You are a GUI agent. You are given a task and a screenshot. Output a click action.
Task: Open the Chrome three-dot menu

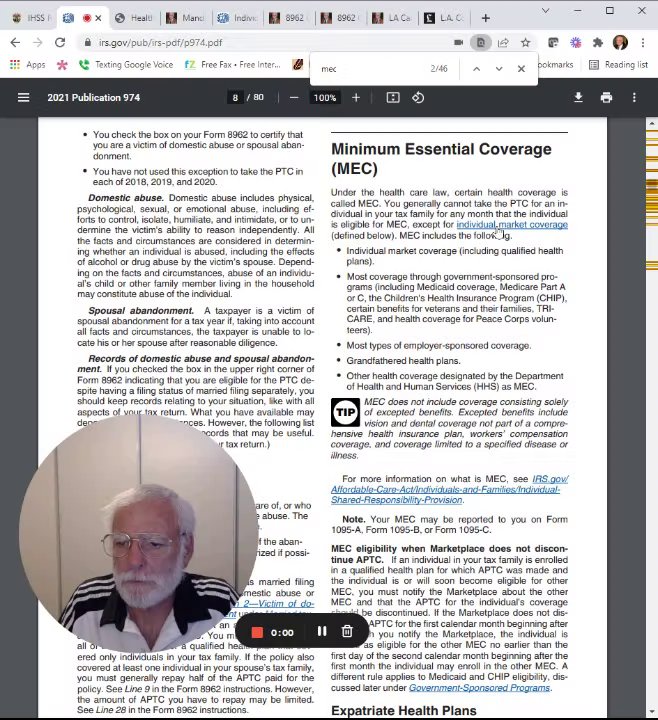pos(643,43)
